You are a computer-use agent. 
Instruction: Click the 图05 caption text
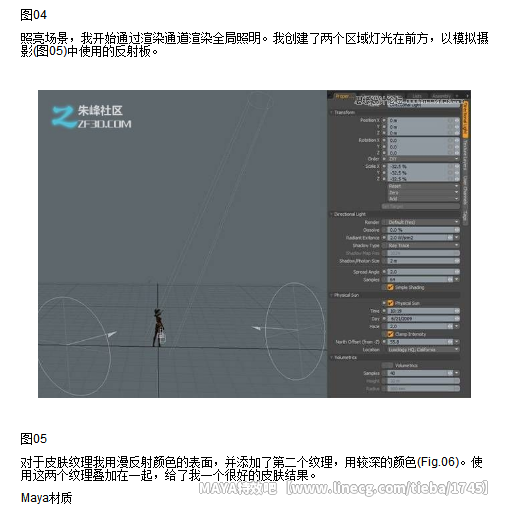point(33,439)
